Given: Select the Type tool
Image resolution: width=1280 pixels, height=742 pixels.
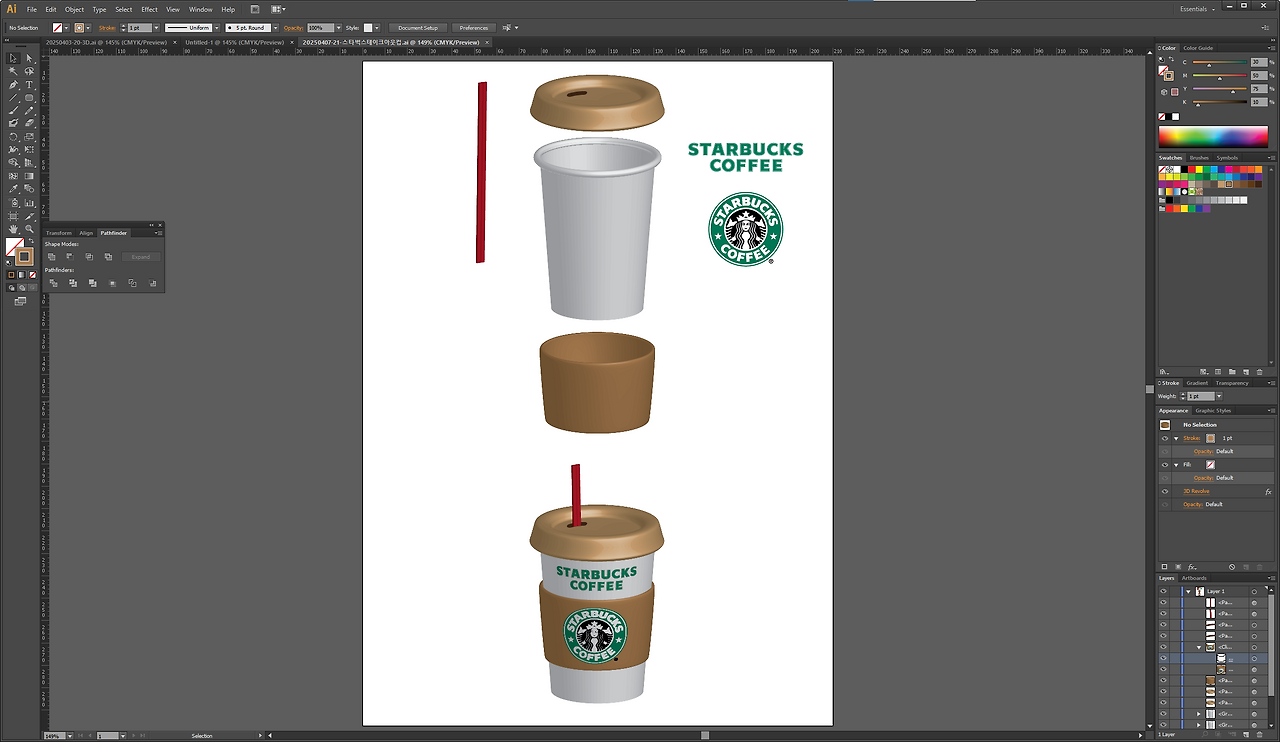Looking at the screenshot, I should click(30, 85).
